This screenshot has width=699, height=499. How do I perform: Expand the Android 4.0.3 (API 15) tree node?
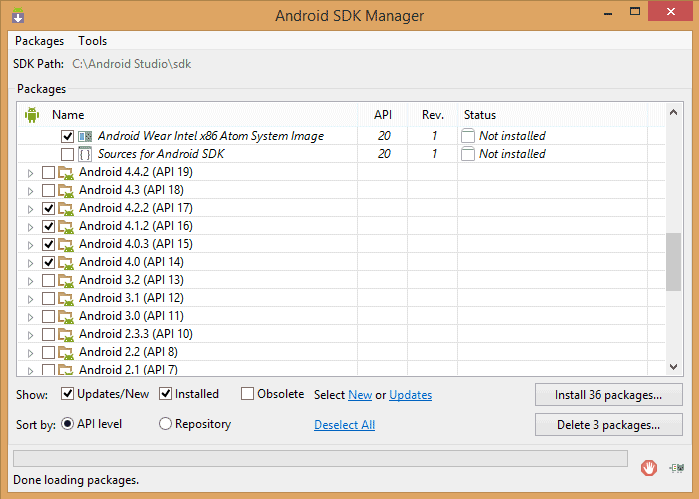point(30,245)
